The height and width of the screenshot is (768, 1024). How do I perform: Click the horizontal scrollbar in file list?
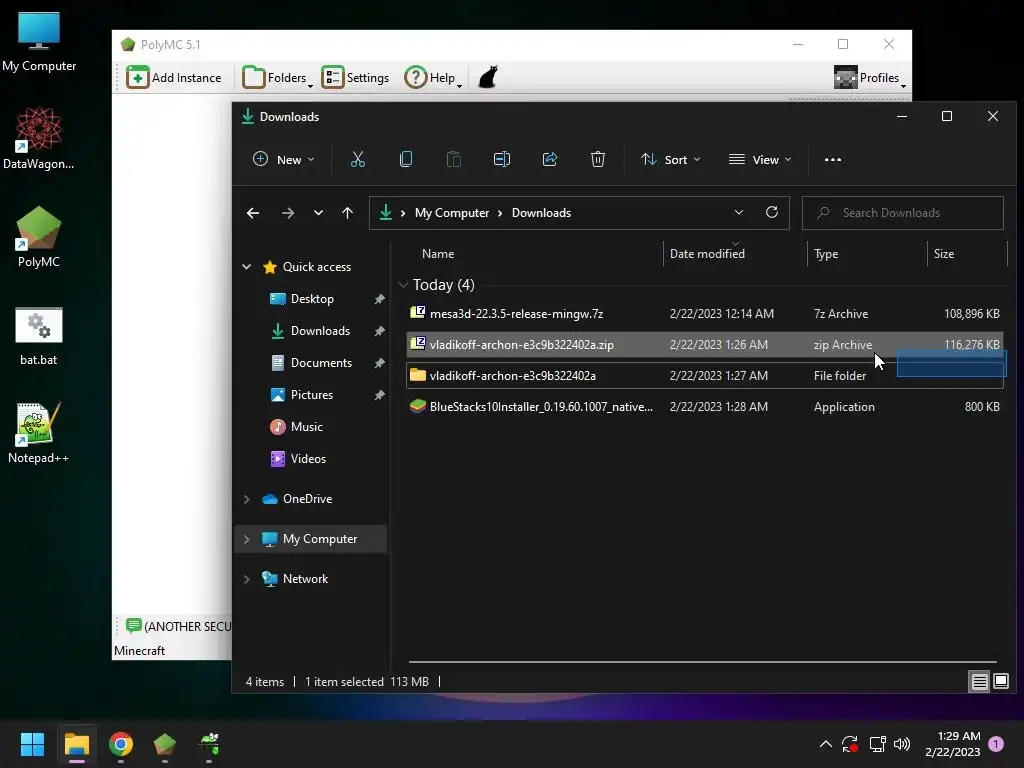[703, 662]
